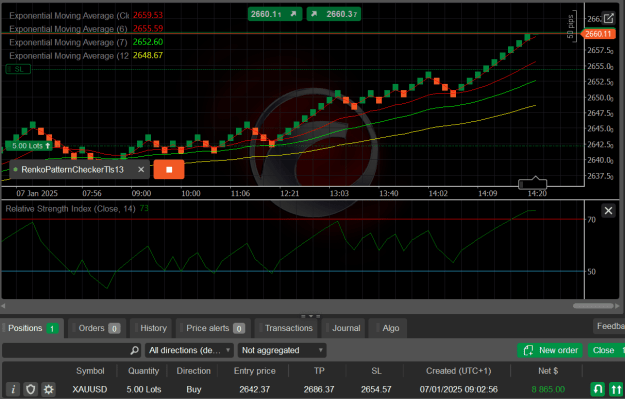Click the horizontal chart scrollbar thumb
Viewport: 625px width, 399px height.
593,306
